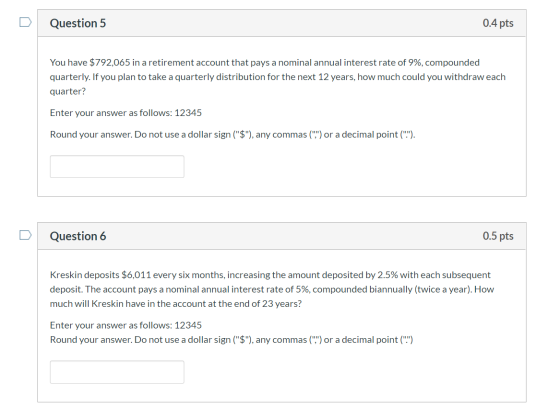Screen dimensions: 560x410
Task: Click the Question 5 answer input box
Action: click(x=117, y=166)
